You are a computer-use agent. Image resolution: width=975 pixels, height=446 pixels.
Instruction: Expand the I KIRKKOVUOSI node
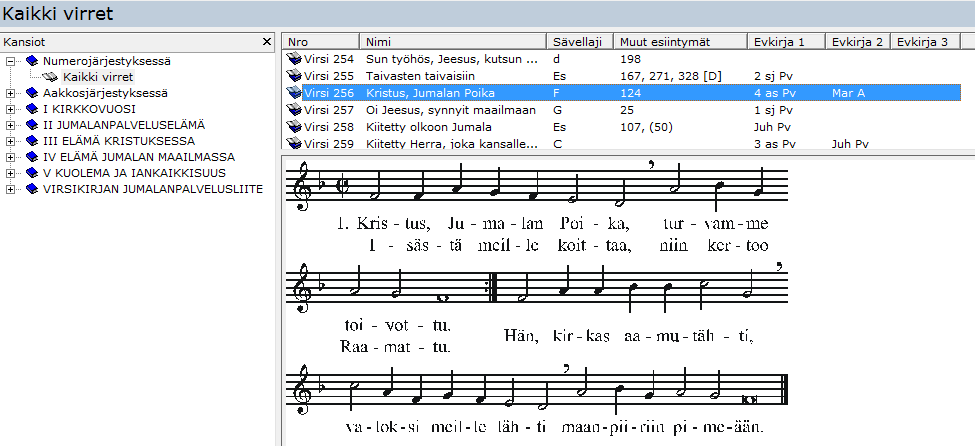point(11,109)
